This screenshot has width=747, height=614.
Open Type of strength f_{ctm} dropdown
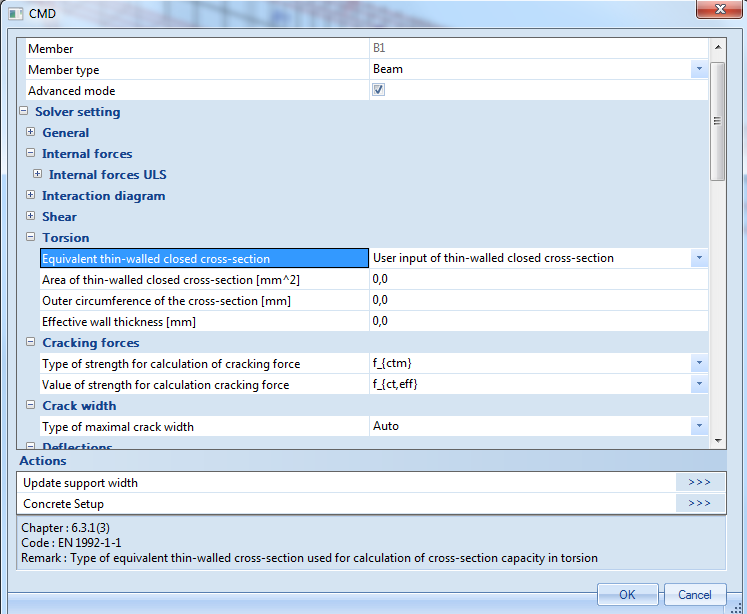tap(699, 363)
